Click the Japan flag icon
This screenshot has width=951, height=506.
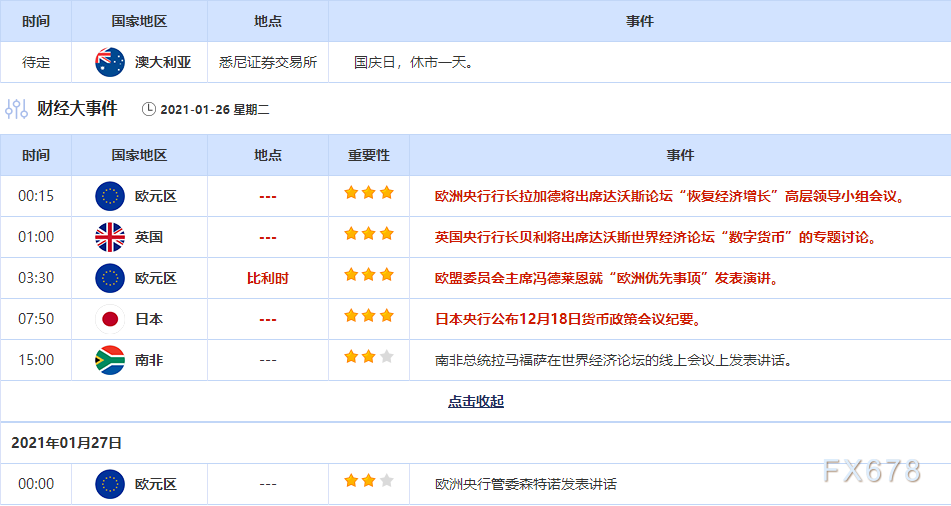coord(109,319)
